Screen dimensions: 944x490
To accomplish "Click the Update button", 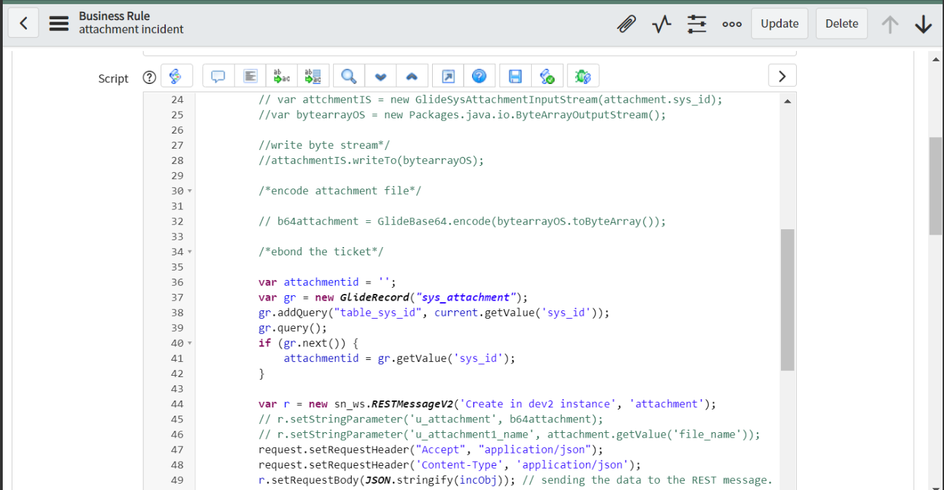I will (x=780, y=23).
